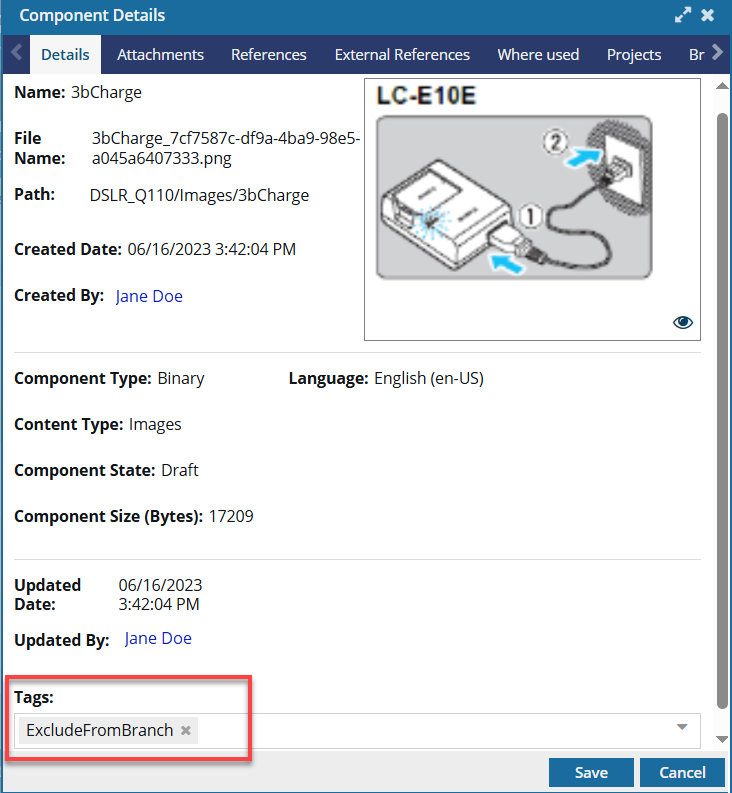Open Jane Doe link under Created By

tap(149, 296)
